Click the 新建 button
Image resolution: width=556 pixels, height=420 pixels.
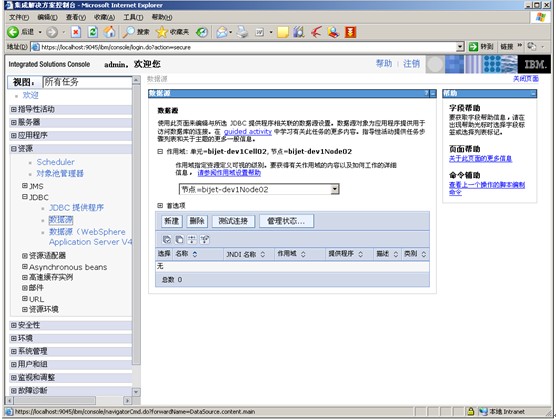pyautogui.click(x=172, y=221)
